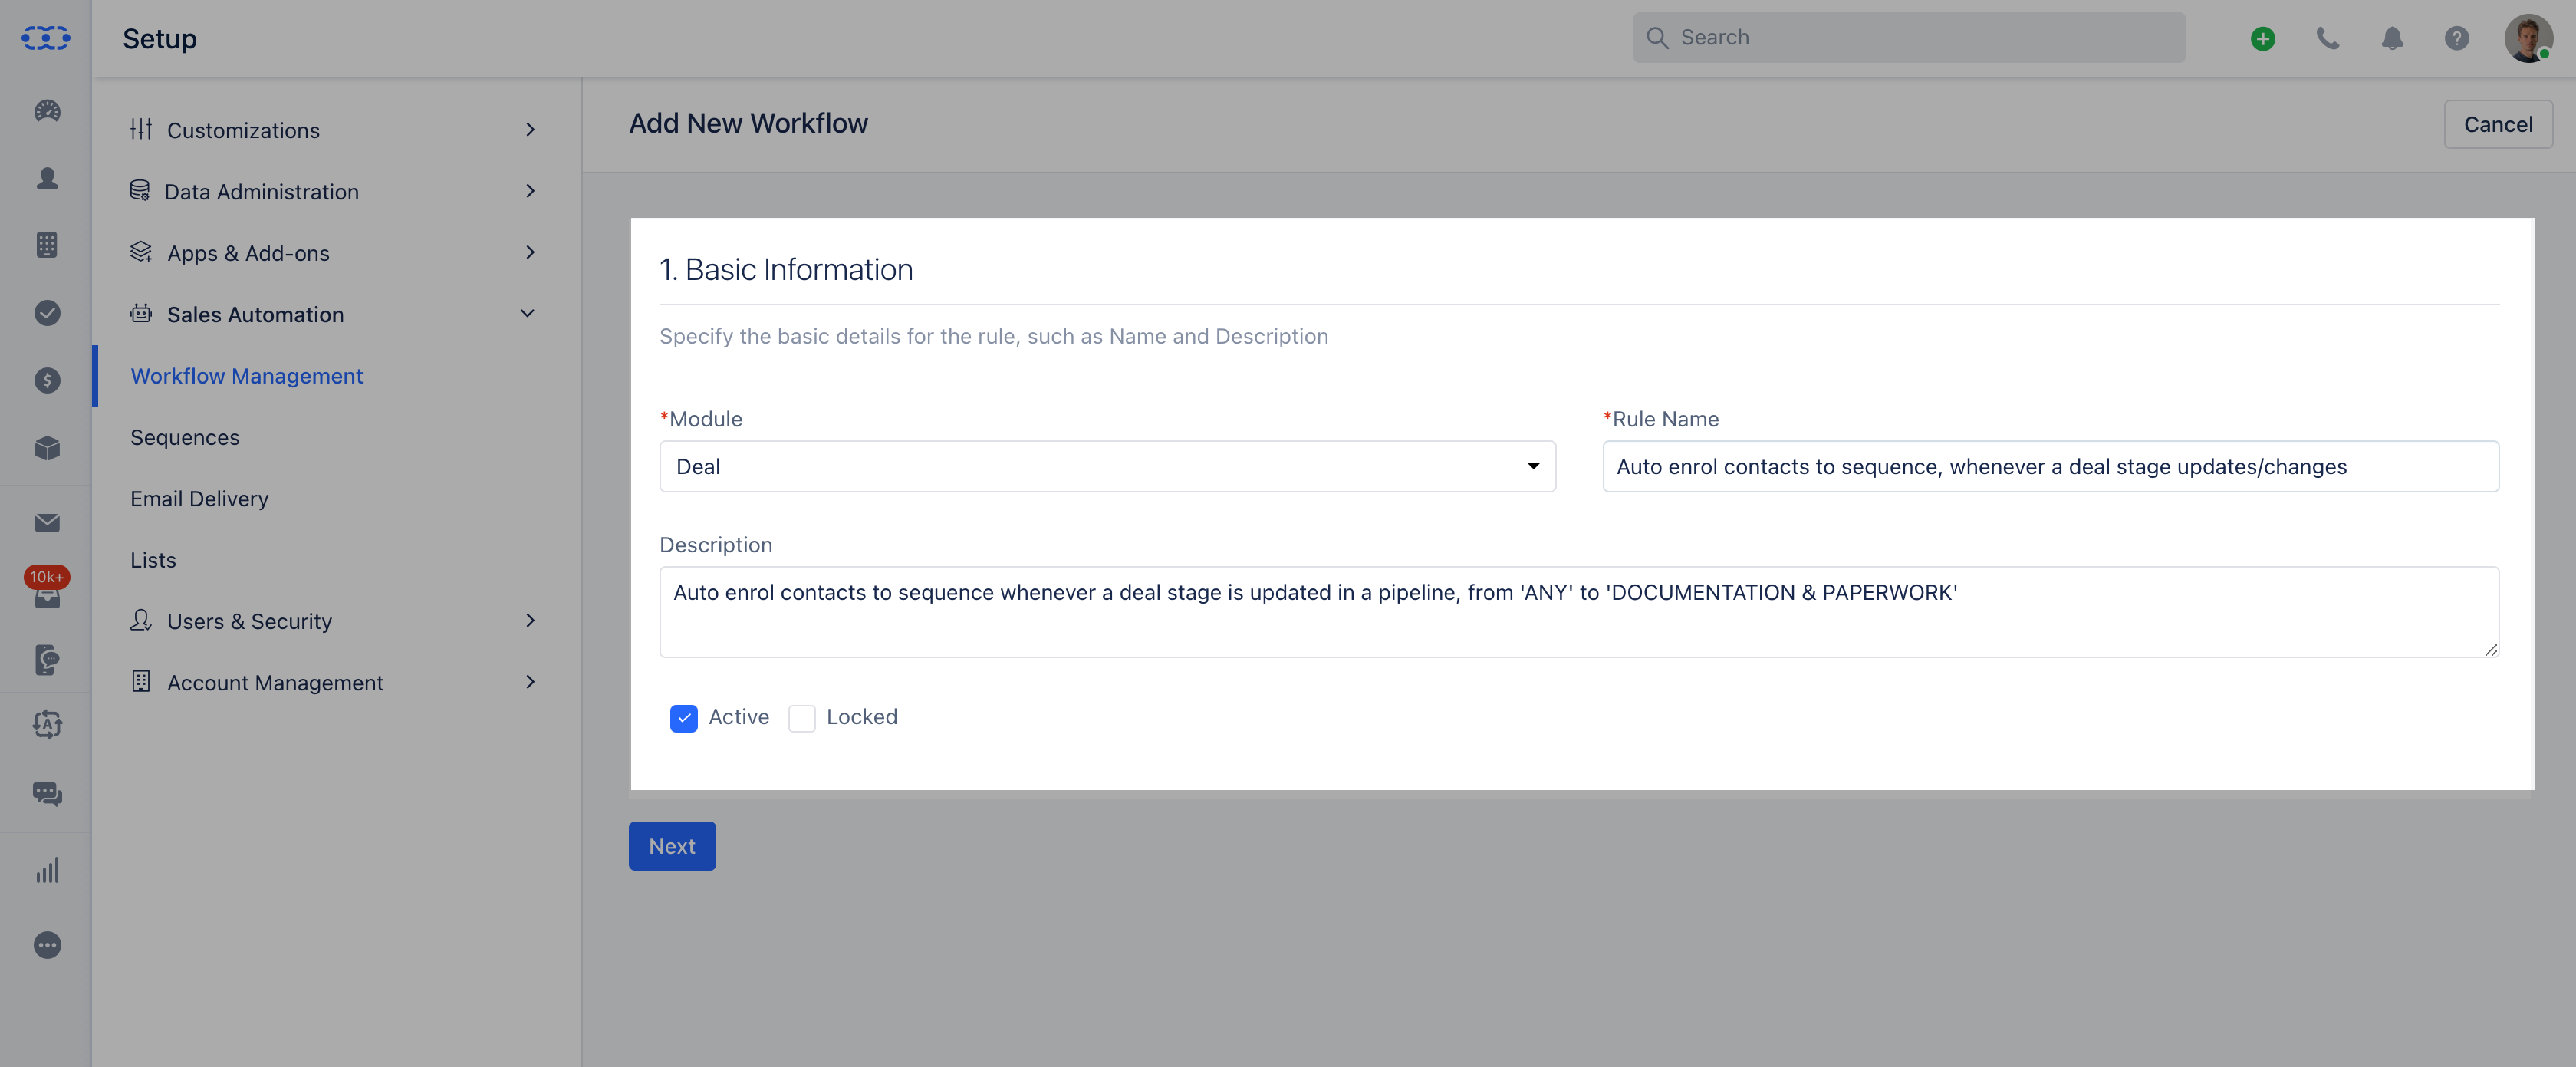Collapse the Sales Automation chevron
The width and height of the screenshot is (2576, 1067).
click(527, 313)
